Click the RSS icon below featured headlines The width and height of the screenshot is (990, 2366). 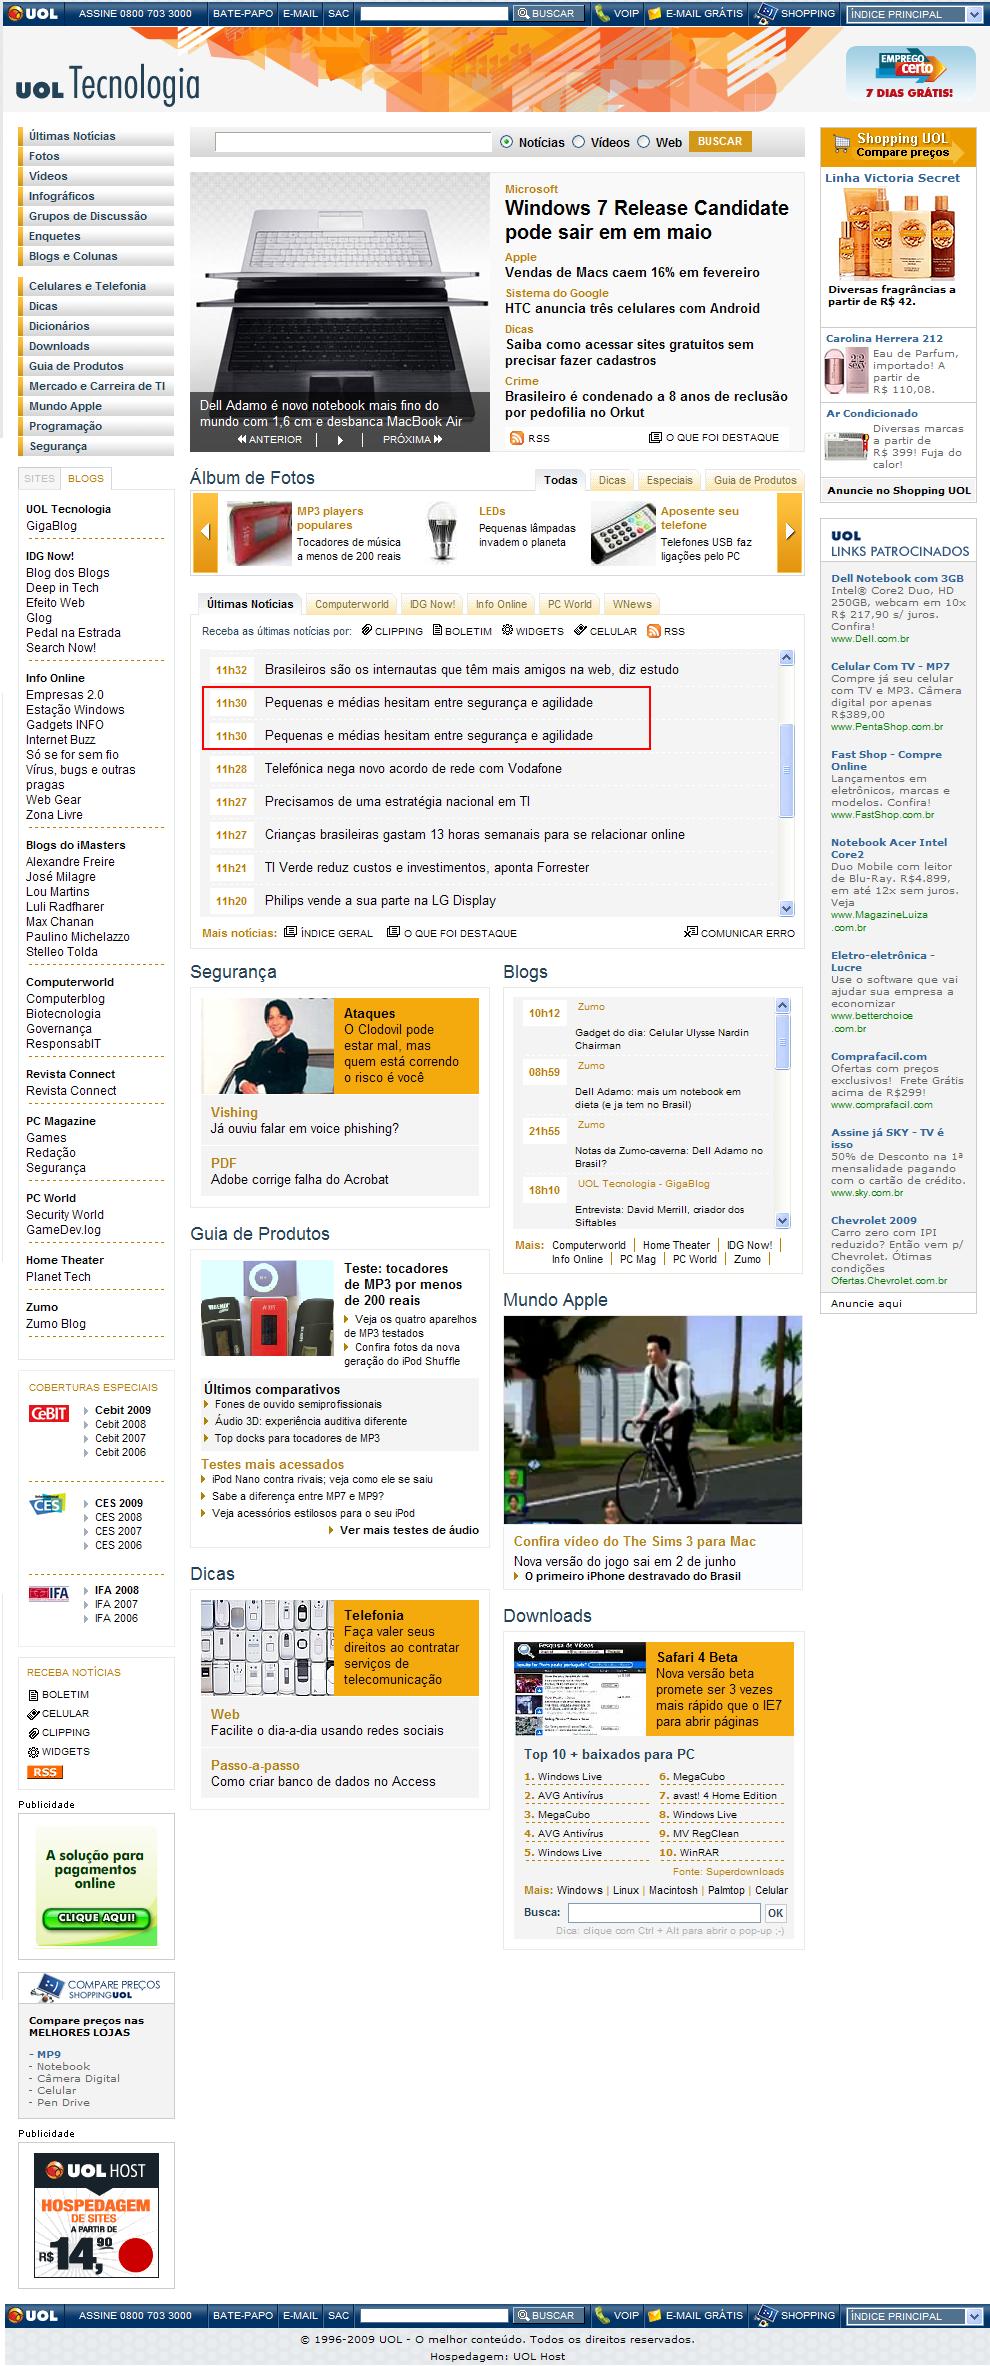516,438
